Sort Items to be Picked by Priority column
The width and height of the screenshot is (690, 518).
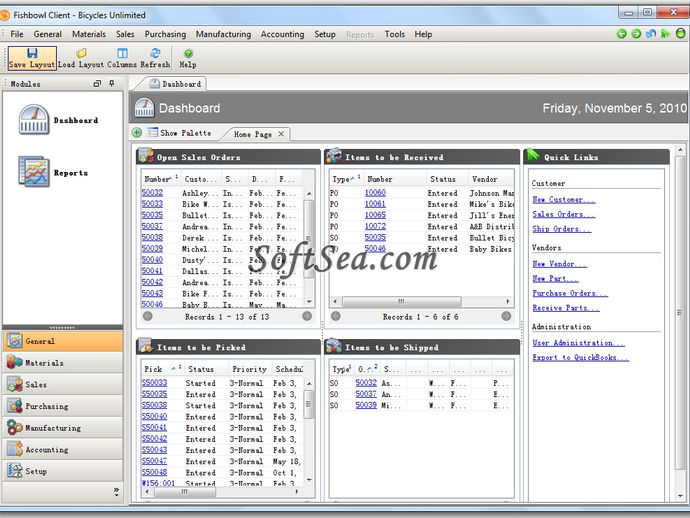tap(250, 369)
